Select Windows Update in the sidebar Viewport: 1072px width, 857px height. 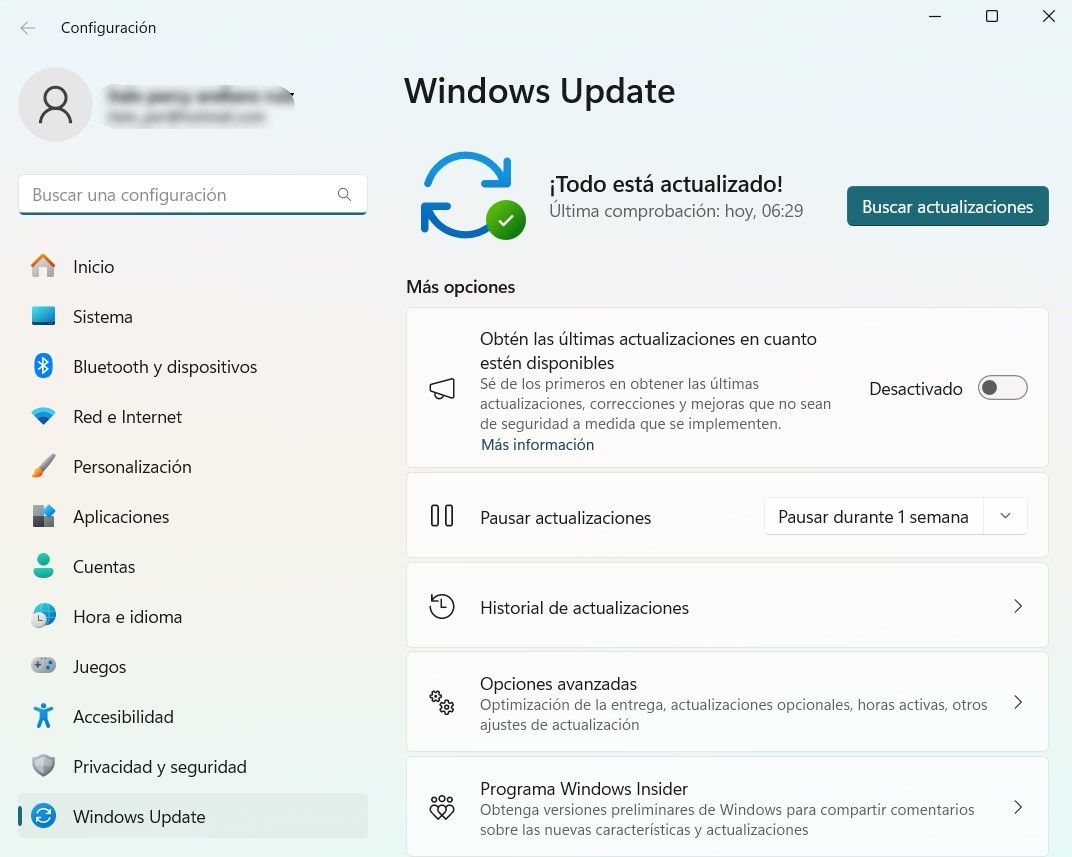pyautogui.click(x=193, y=816)
